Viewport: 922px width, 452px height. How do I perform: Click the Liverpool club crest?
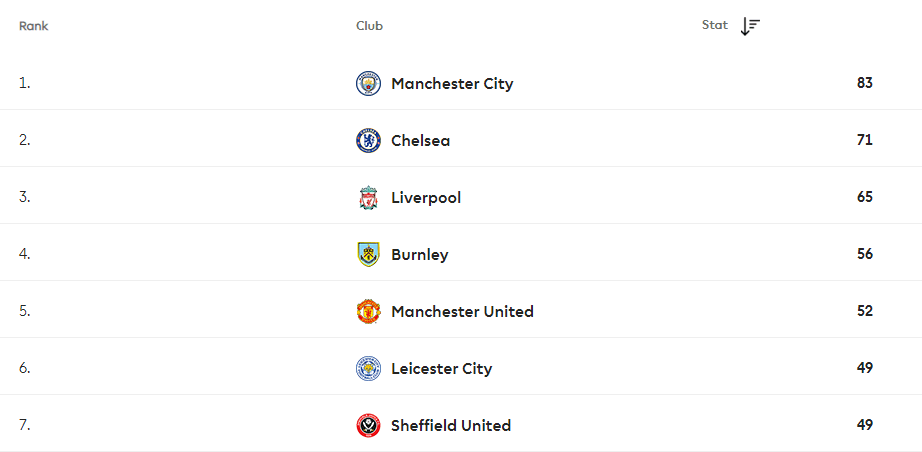[x=368, y=197]
